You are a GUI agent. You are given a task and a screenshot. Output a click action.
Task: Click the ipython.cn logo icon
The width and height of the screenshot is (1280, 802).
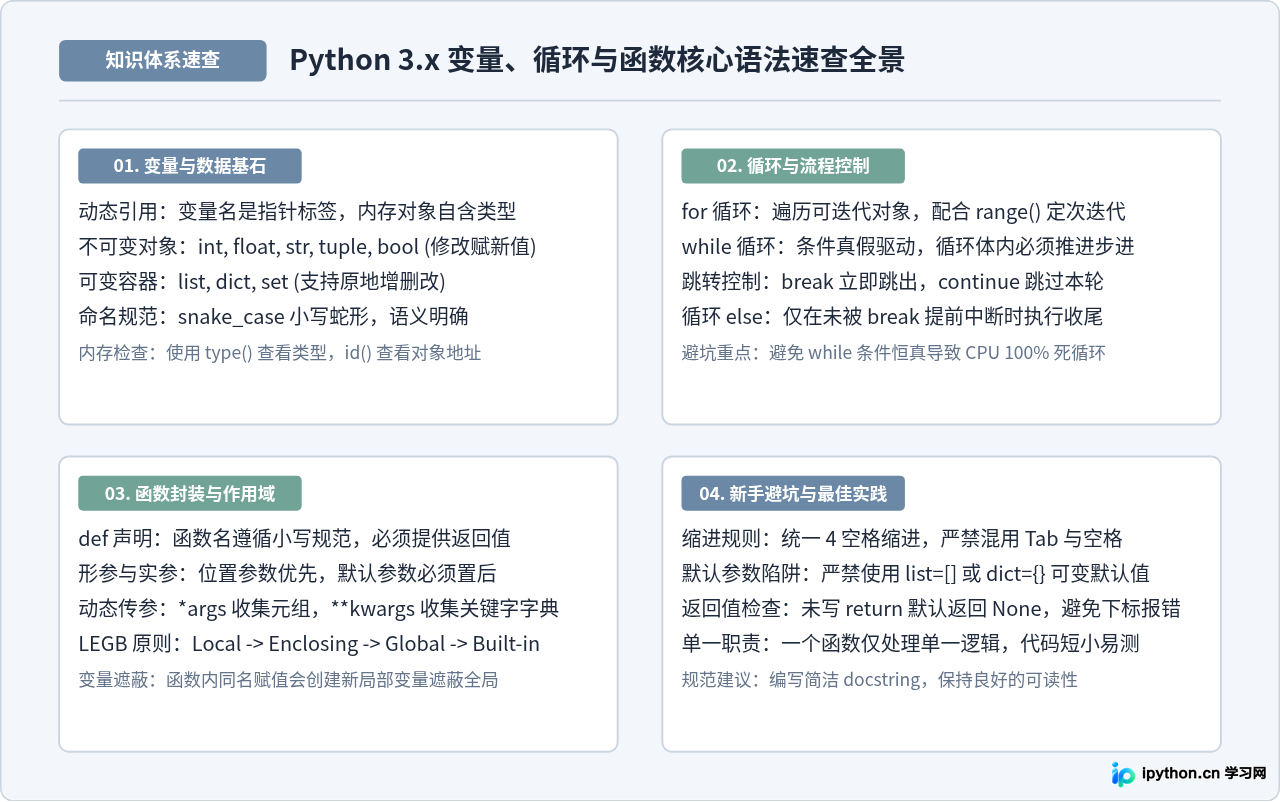click(x=1123, y=773)
